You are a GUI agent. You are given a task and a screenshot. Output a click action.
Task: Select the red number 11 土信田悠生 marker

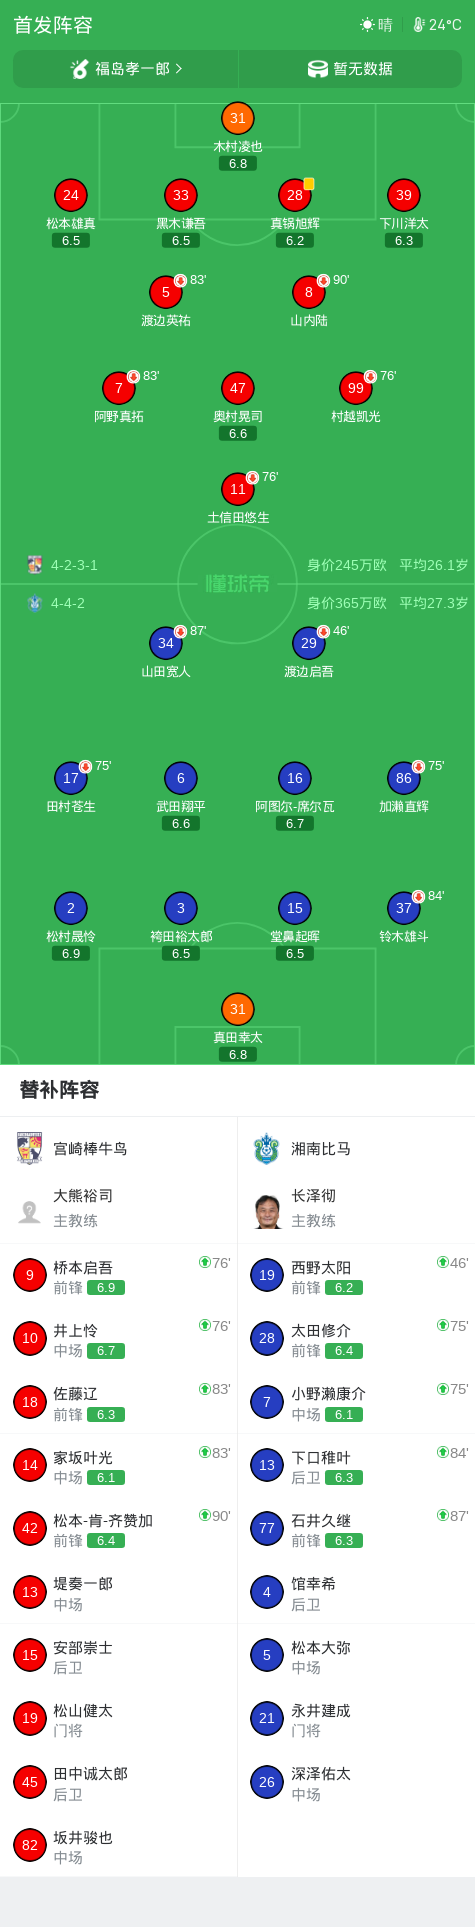[238, 489]
